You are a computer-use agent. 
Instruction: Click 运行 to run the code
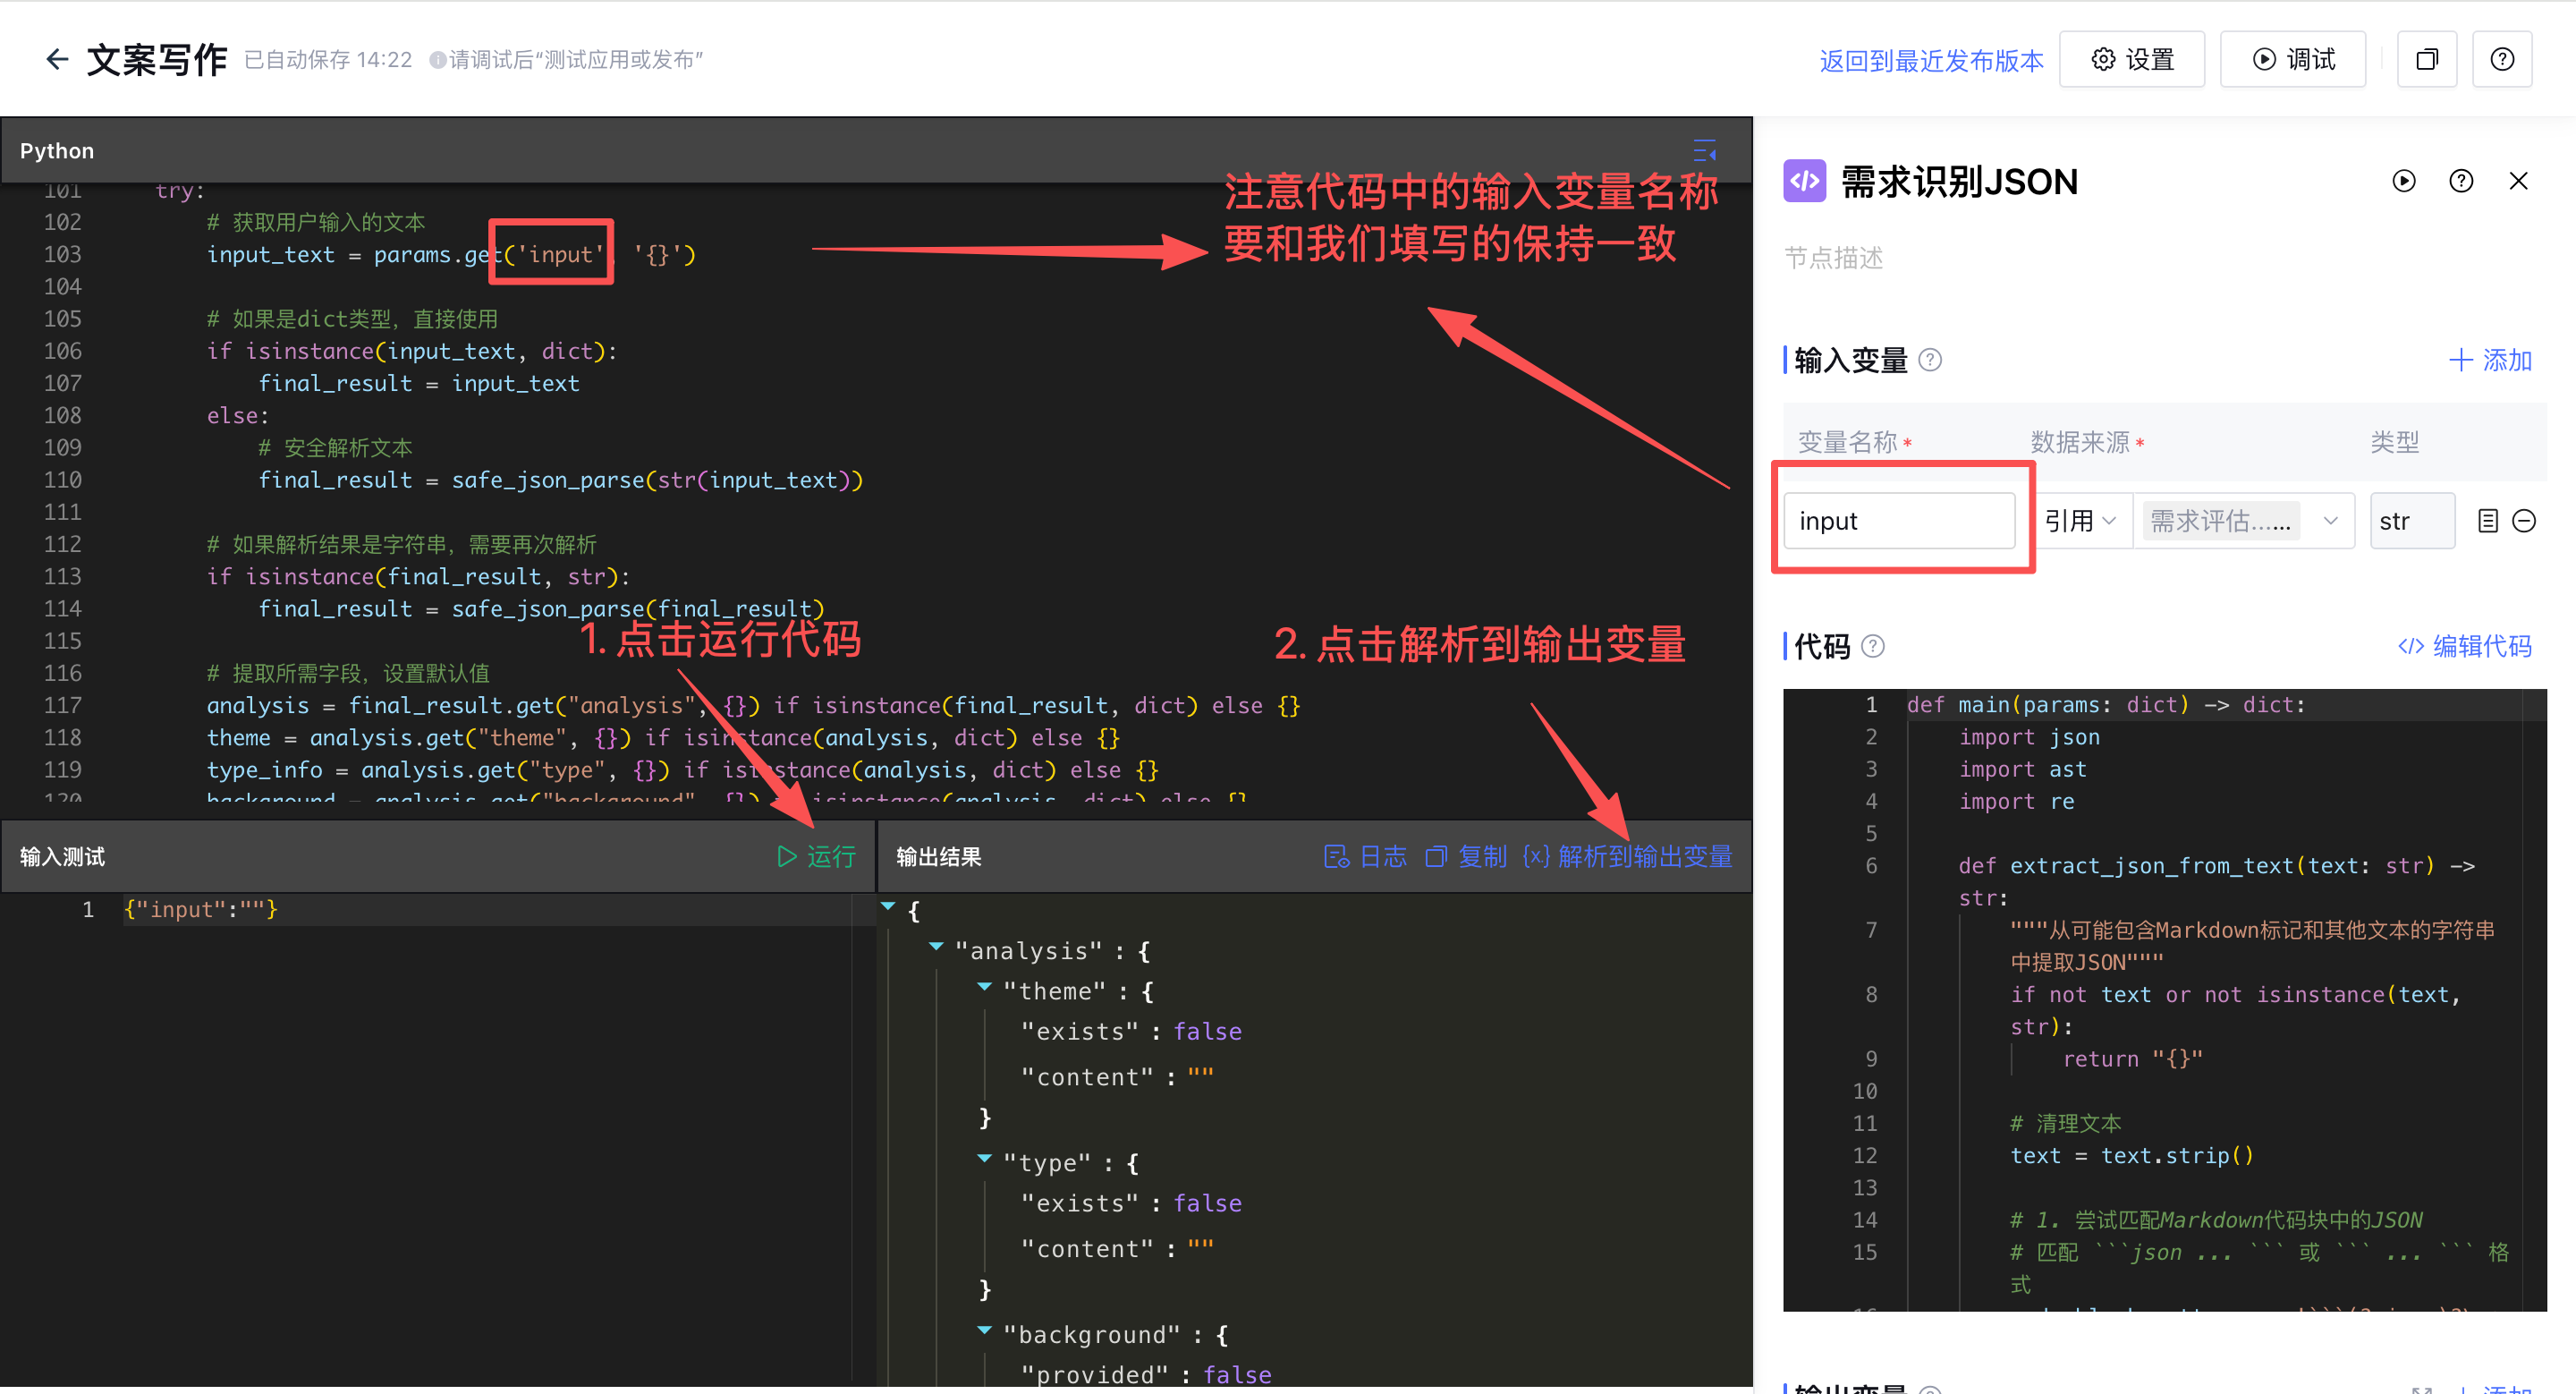(817, 857)
